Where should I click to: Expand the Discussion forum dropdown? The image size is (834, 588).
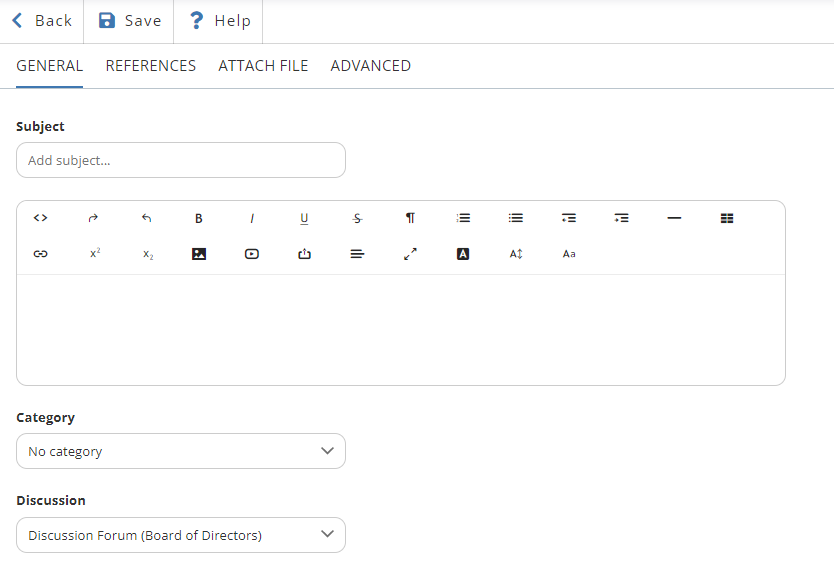pos(181,535)
